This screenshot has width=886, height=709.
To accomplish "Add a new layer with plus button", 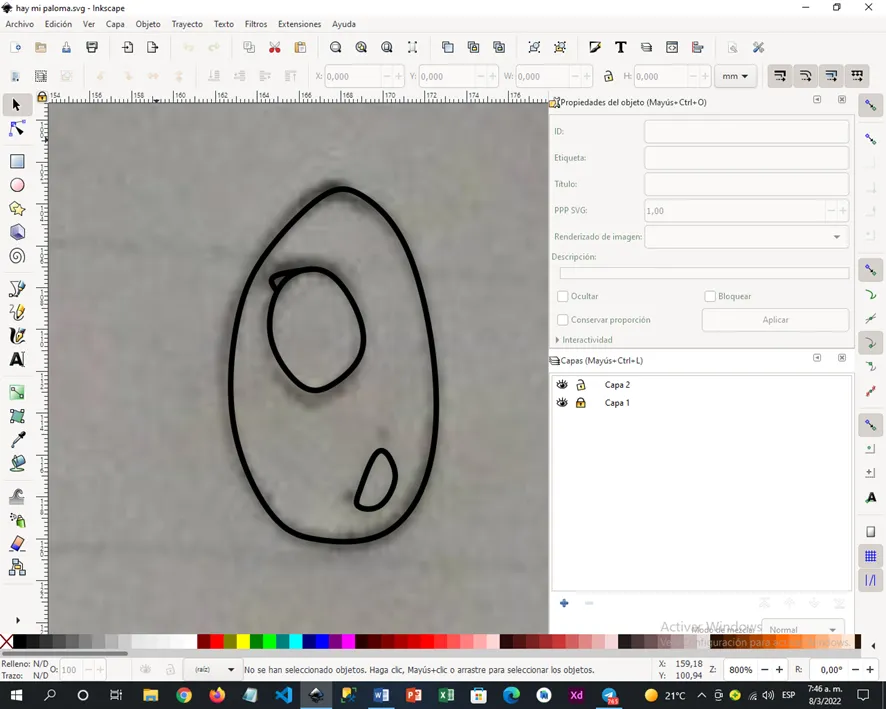I will 564,603.
